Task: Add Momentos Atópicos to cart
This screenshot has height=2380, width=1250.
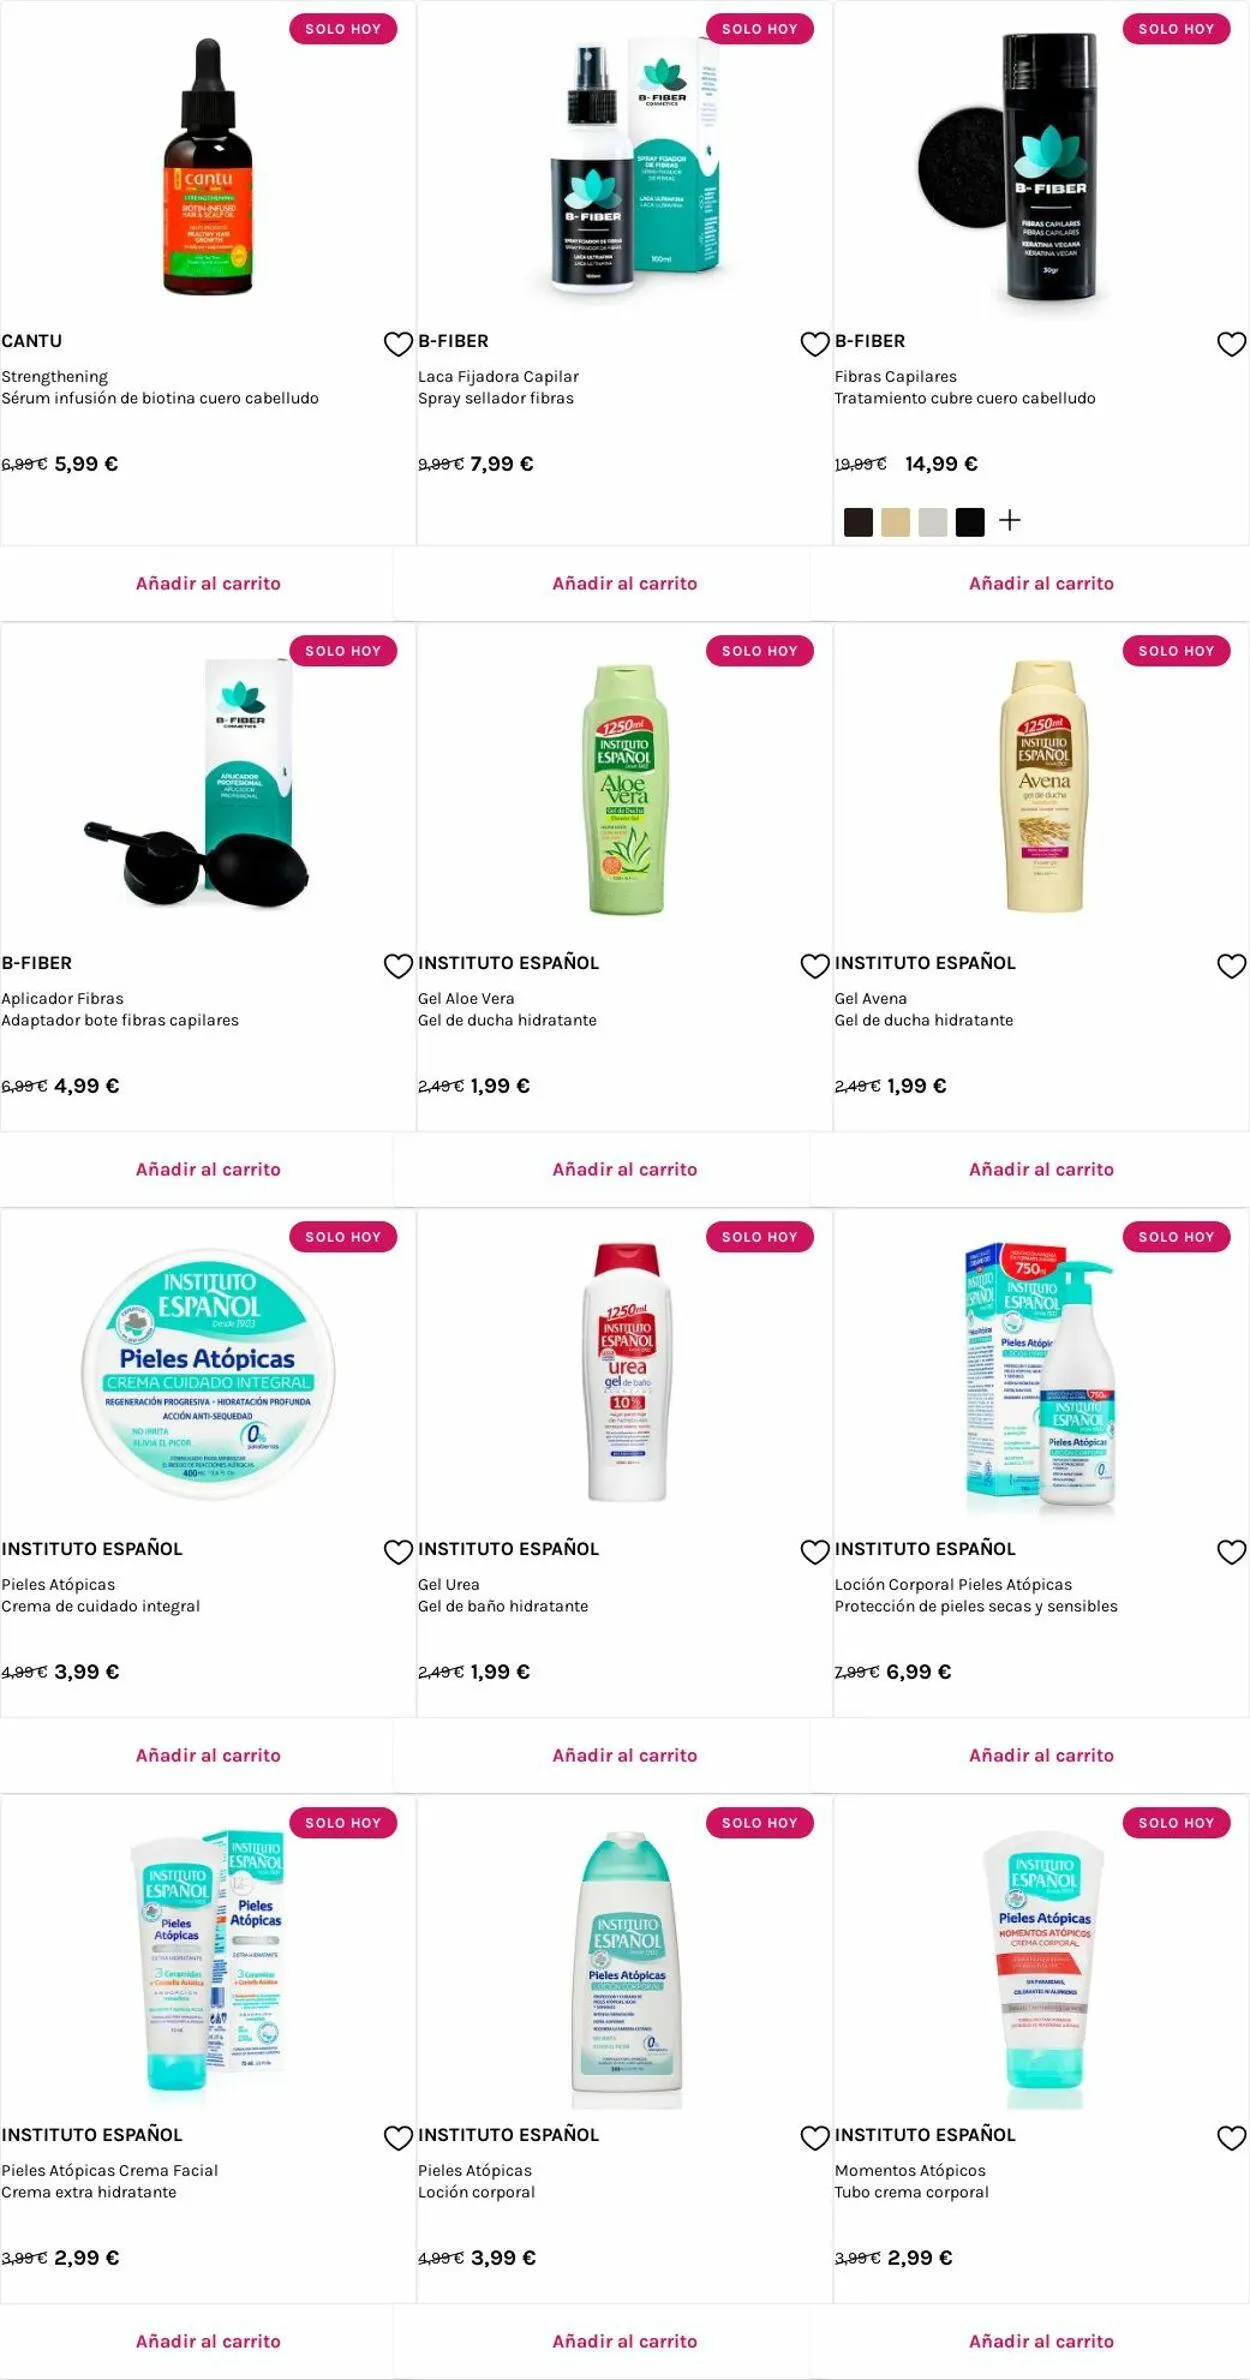Action: [1041, 2342]
